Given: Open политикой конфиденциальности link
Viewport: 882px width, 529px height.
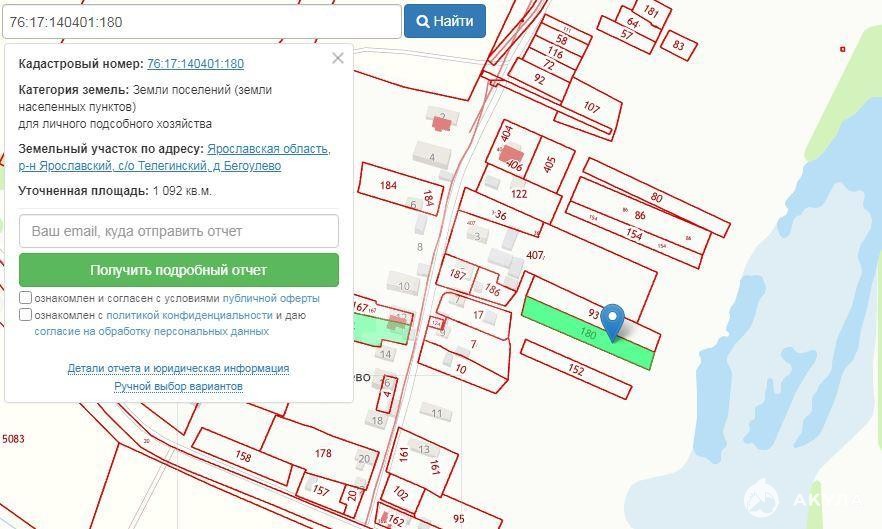Looking at the screenshot, I should 189,315.
